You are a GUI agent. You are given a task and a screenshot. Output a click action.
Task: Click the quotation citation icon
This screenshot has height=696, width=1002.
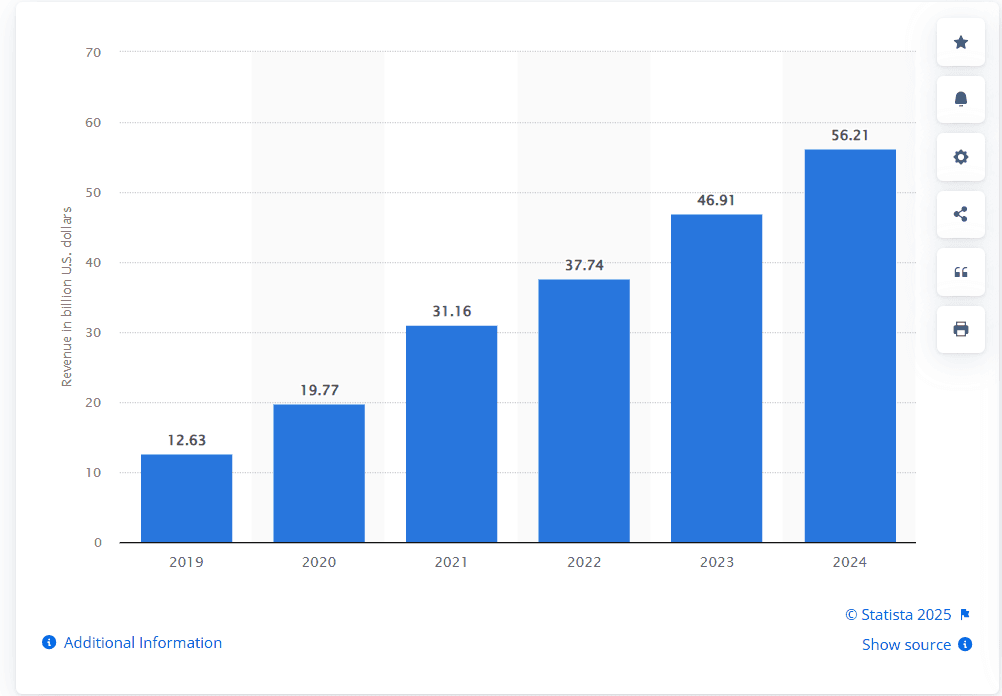pos(960,272)
